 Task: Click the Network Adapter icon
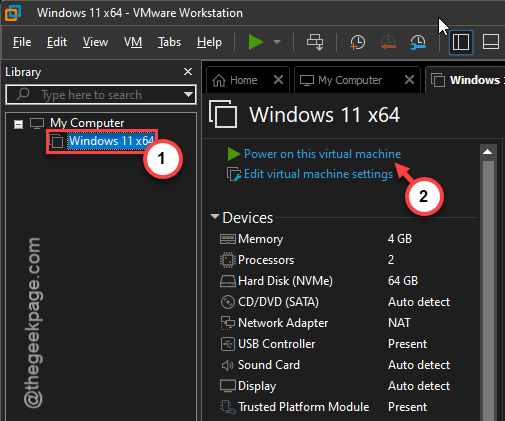228,323
